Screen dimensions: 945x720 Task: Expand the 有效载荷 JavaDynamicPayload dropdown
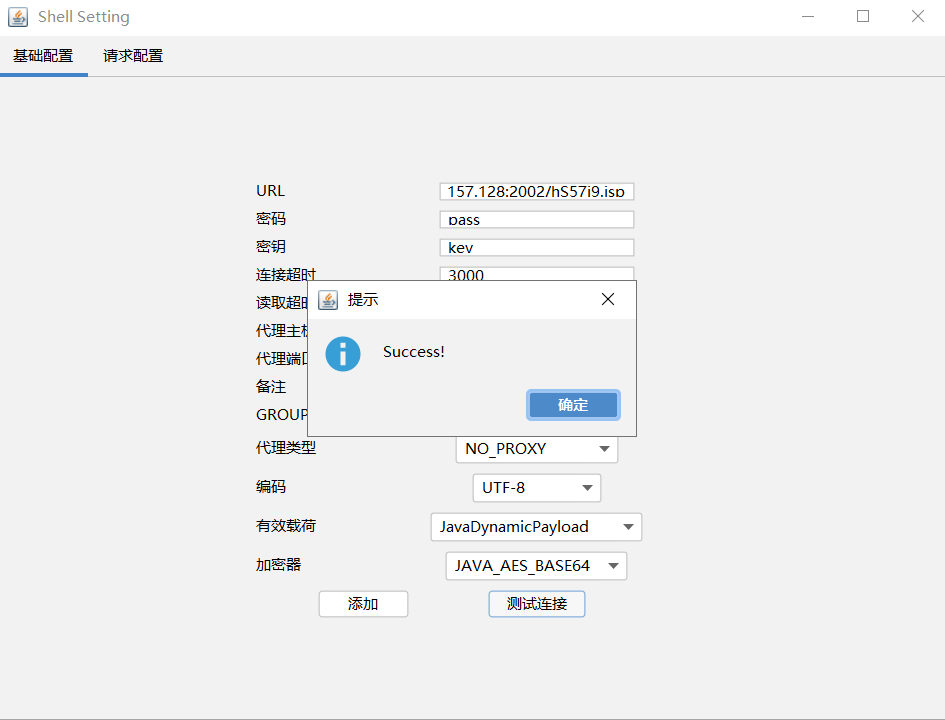coord(536,527)
